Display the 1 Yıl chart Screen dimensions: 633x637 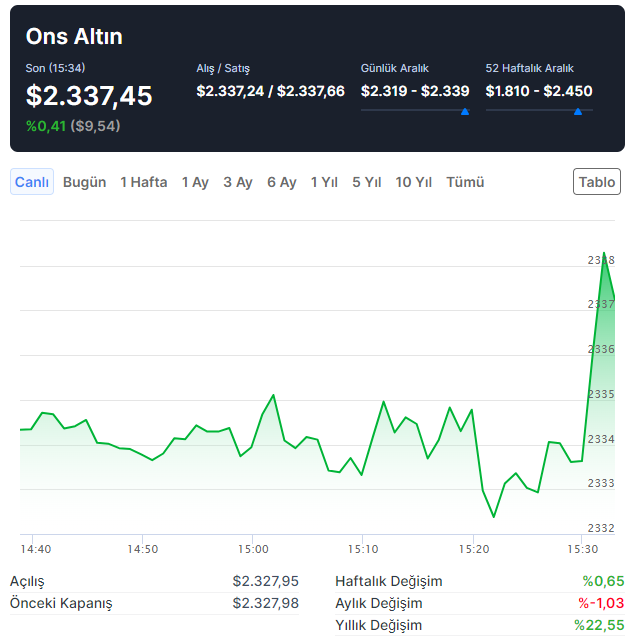pos(324,182)
